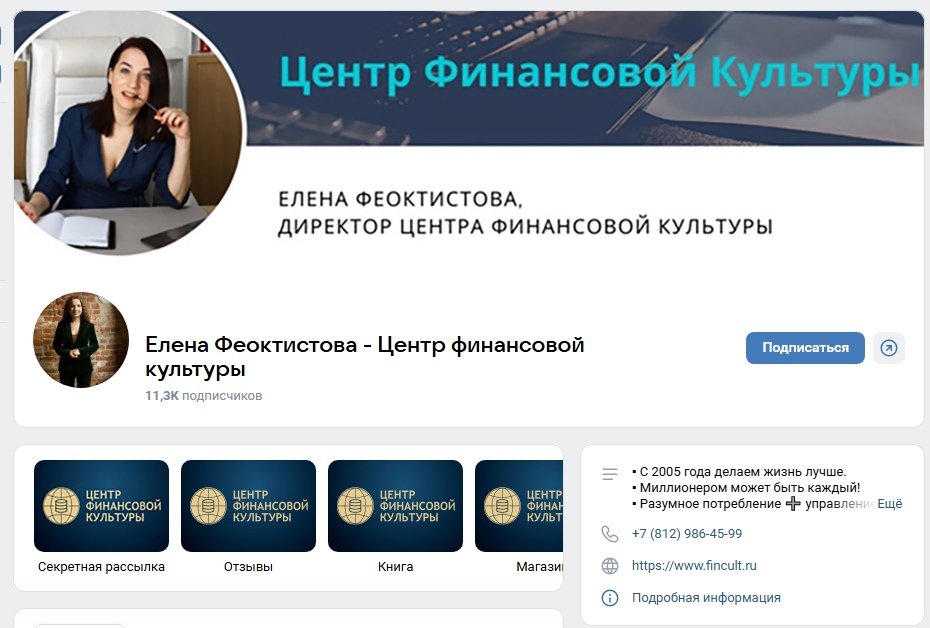This screenshot has width=930, height=628.
Task: Subscribe with the Подписаться button
Action: pyautogui.click(x=805, y=348)
